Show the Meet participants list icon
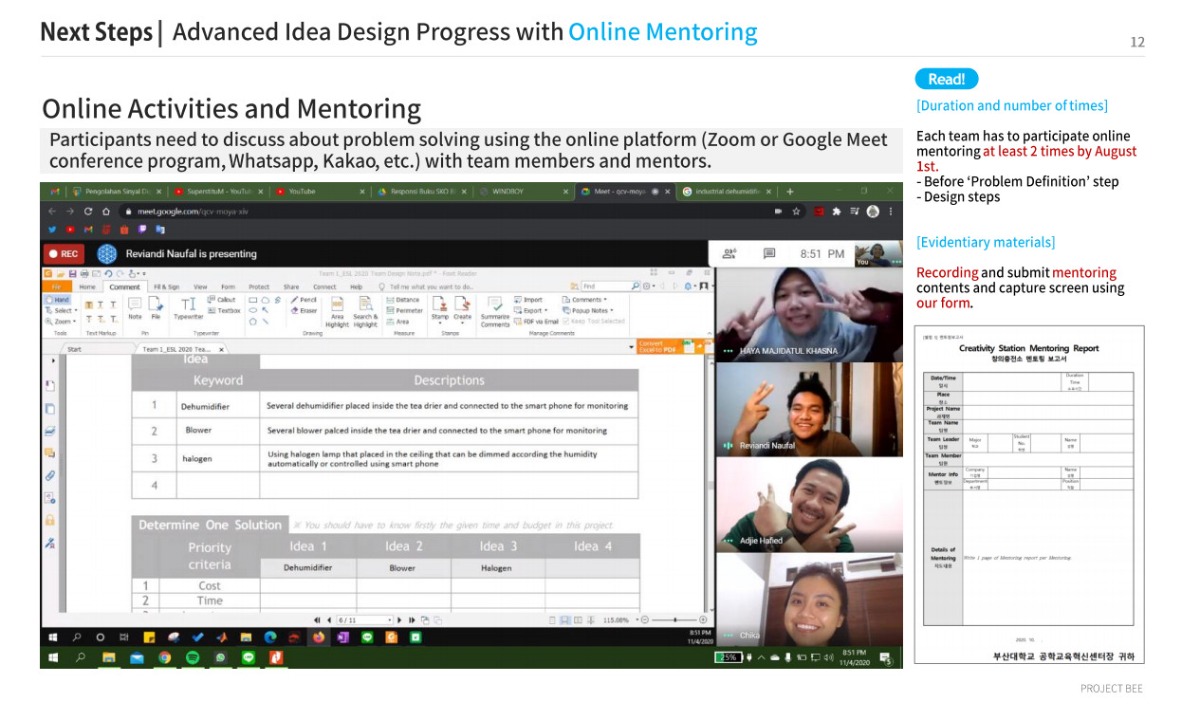 coord(729,254)
